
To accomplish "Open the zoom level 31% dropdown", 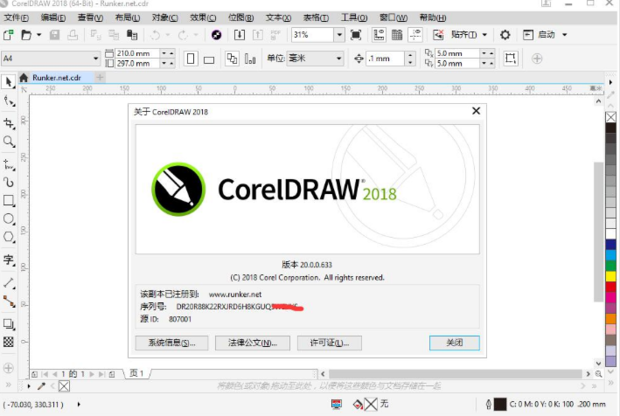I will (x=339, y=35).
